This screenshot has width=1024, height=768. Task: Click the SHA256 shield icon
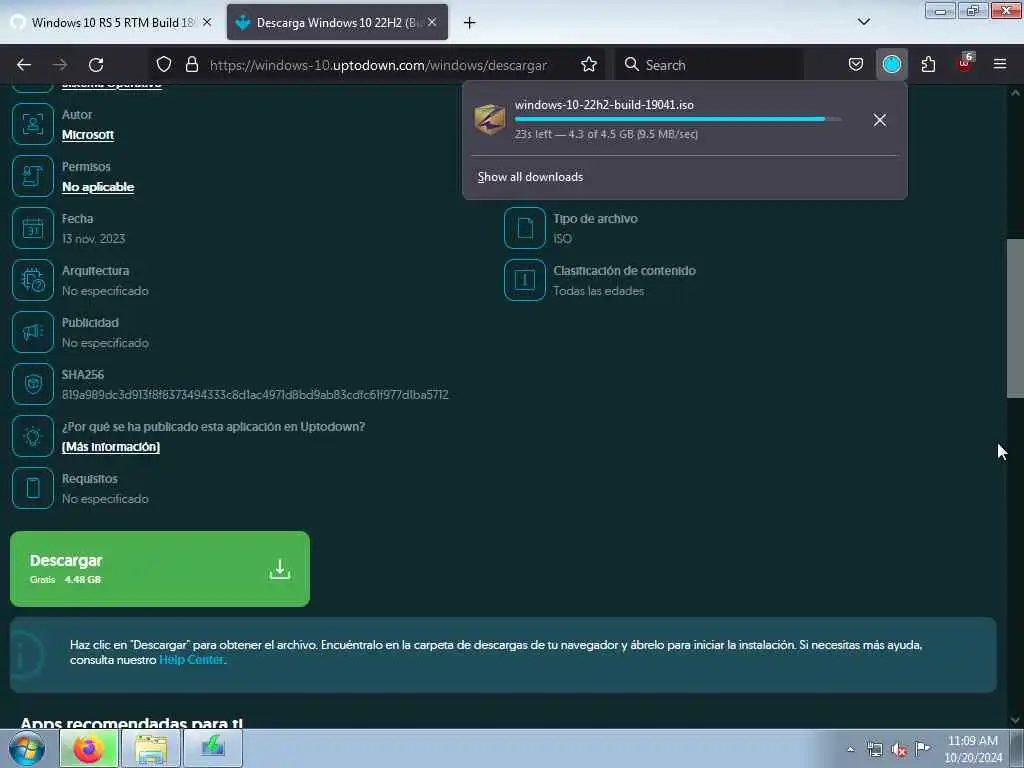tap(33, 384)
